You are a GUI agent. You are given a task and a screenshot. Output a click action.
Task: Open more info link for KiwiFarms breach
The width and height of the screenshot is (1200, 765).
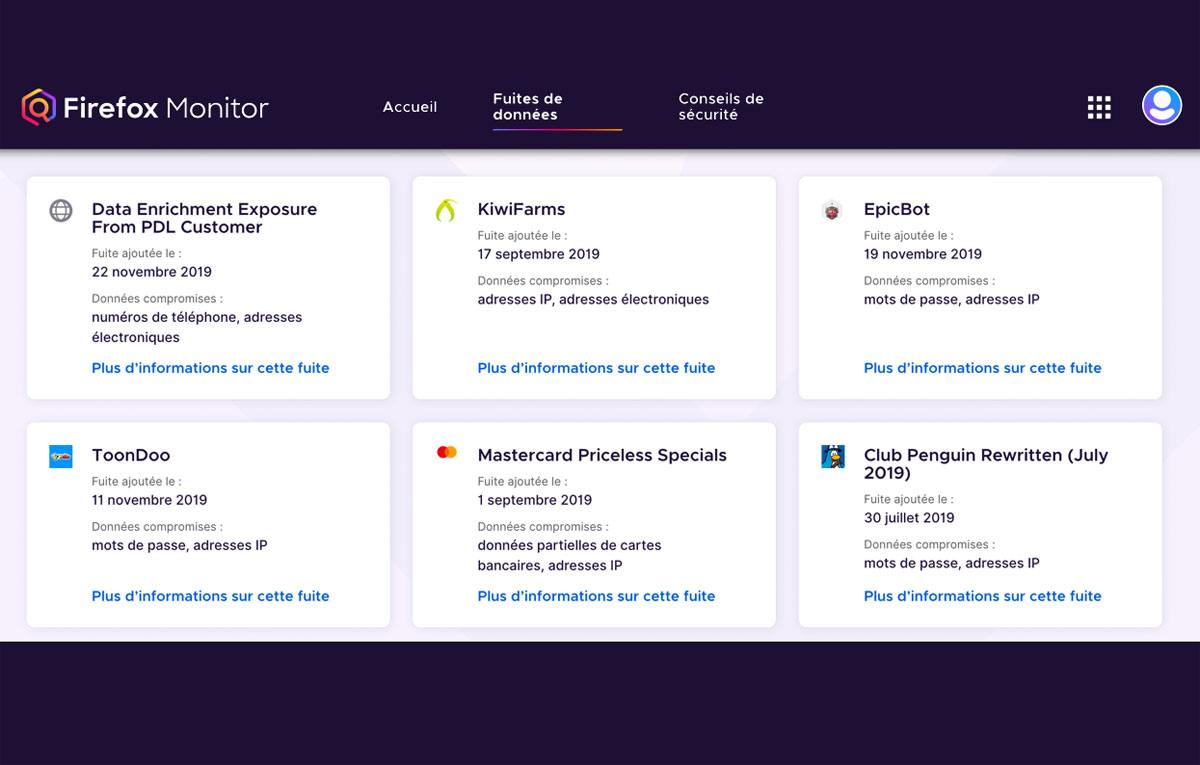[x=596, y=368]
